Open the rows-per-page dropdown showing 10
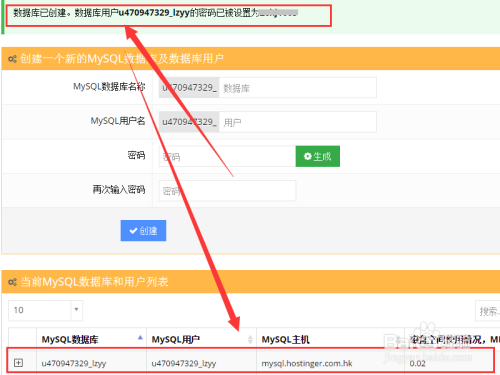The width and height of the screenshot is (500, 375). pyautogui.click(x=45, y=310)
